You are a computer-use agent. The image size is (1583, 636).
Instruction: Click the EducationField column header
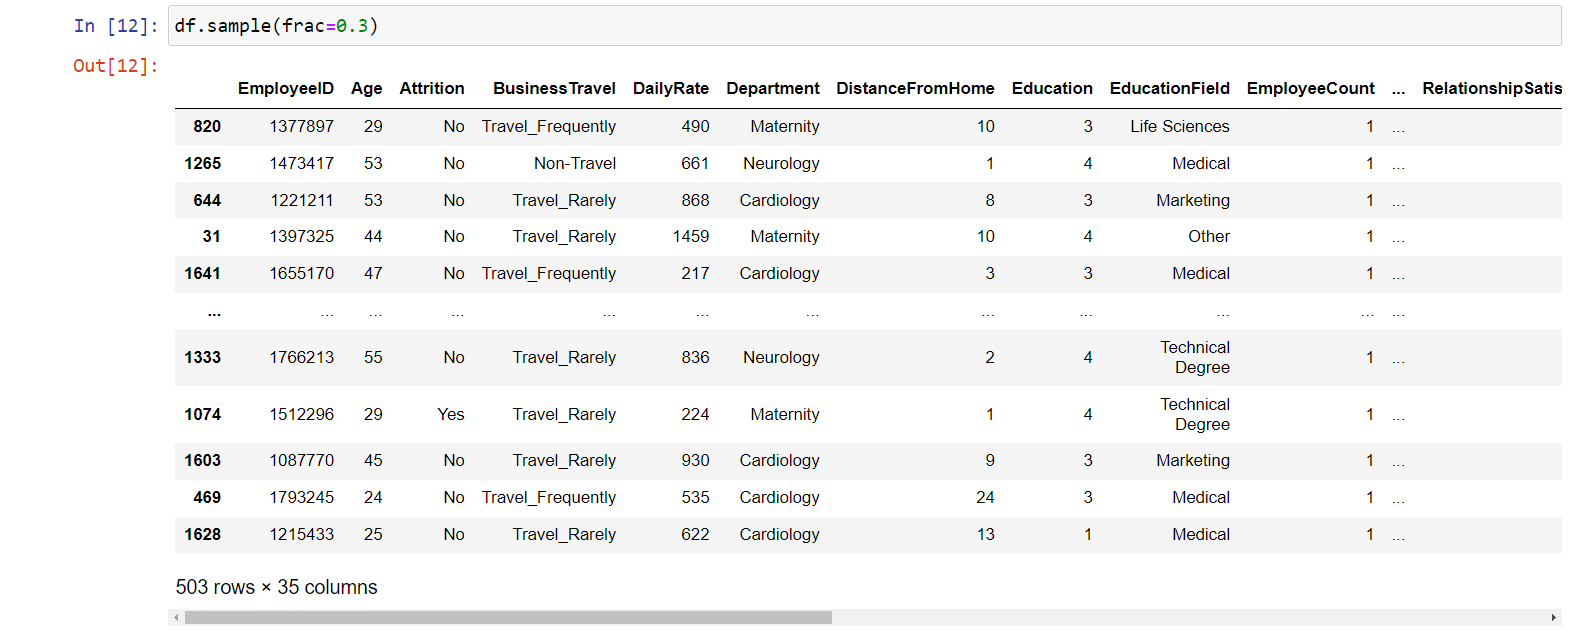point(1169,88)
